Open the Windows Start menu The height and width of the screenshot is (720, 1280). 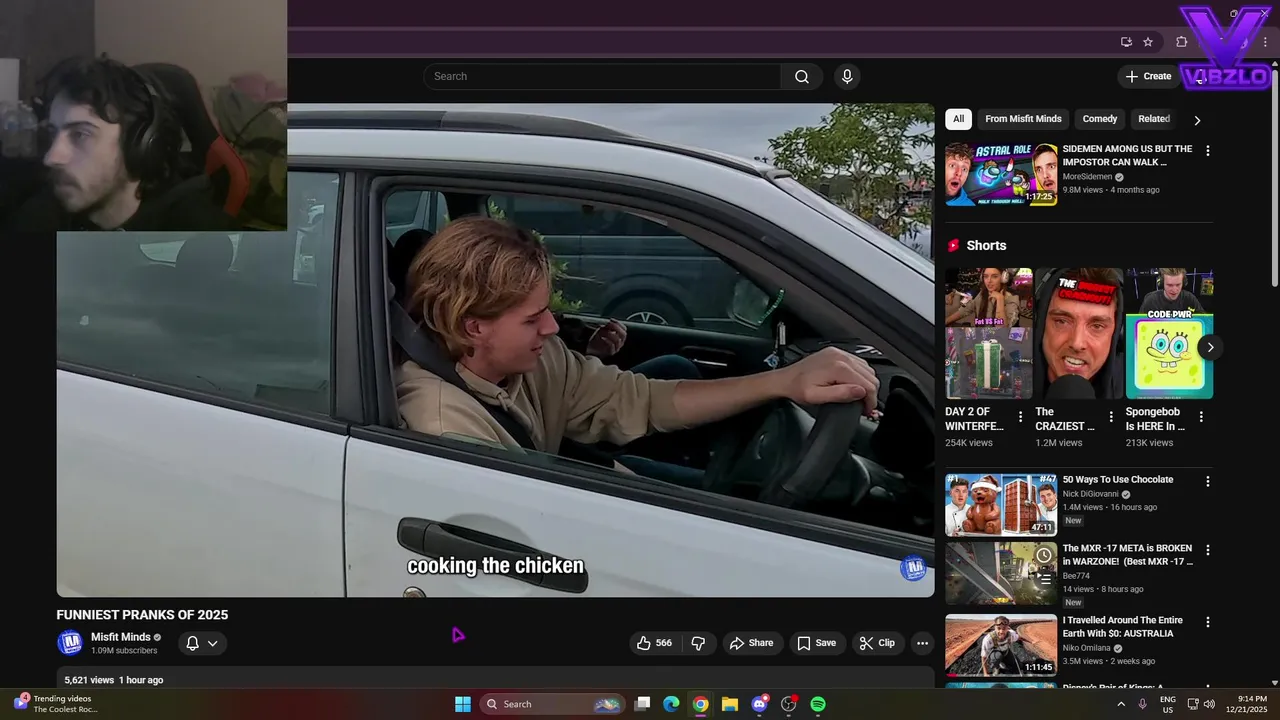(463, 704)
